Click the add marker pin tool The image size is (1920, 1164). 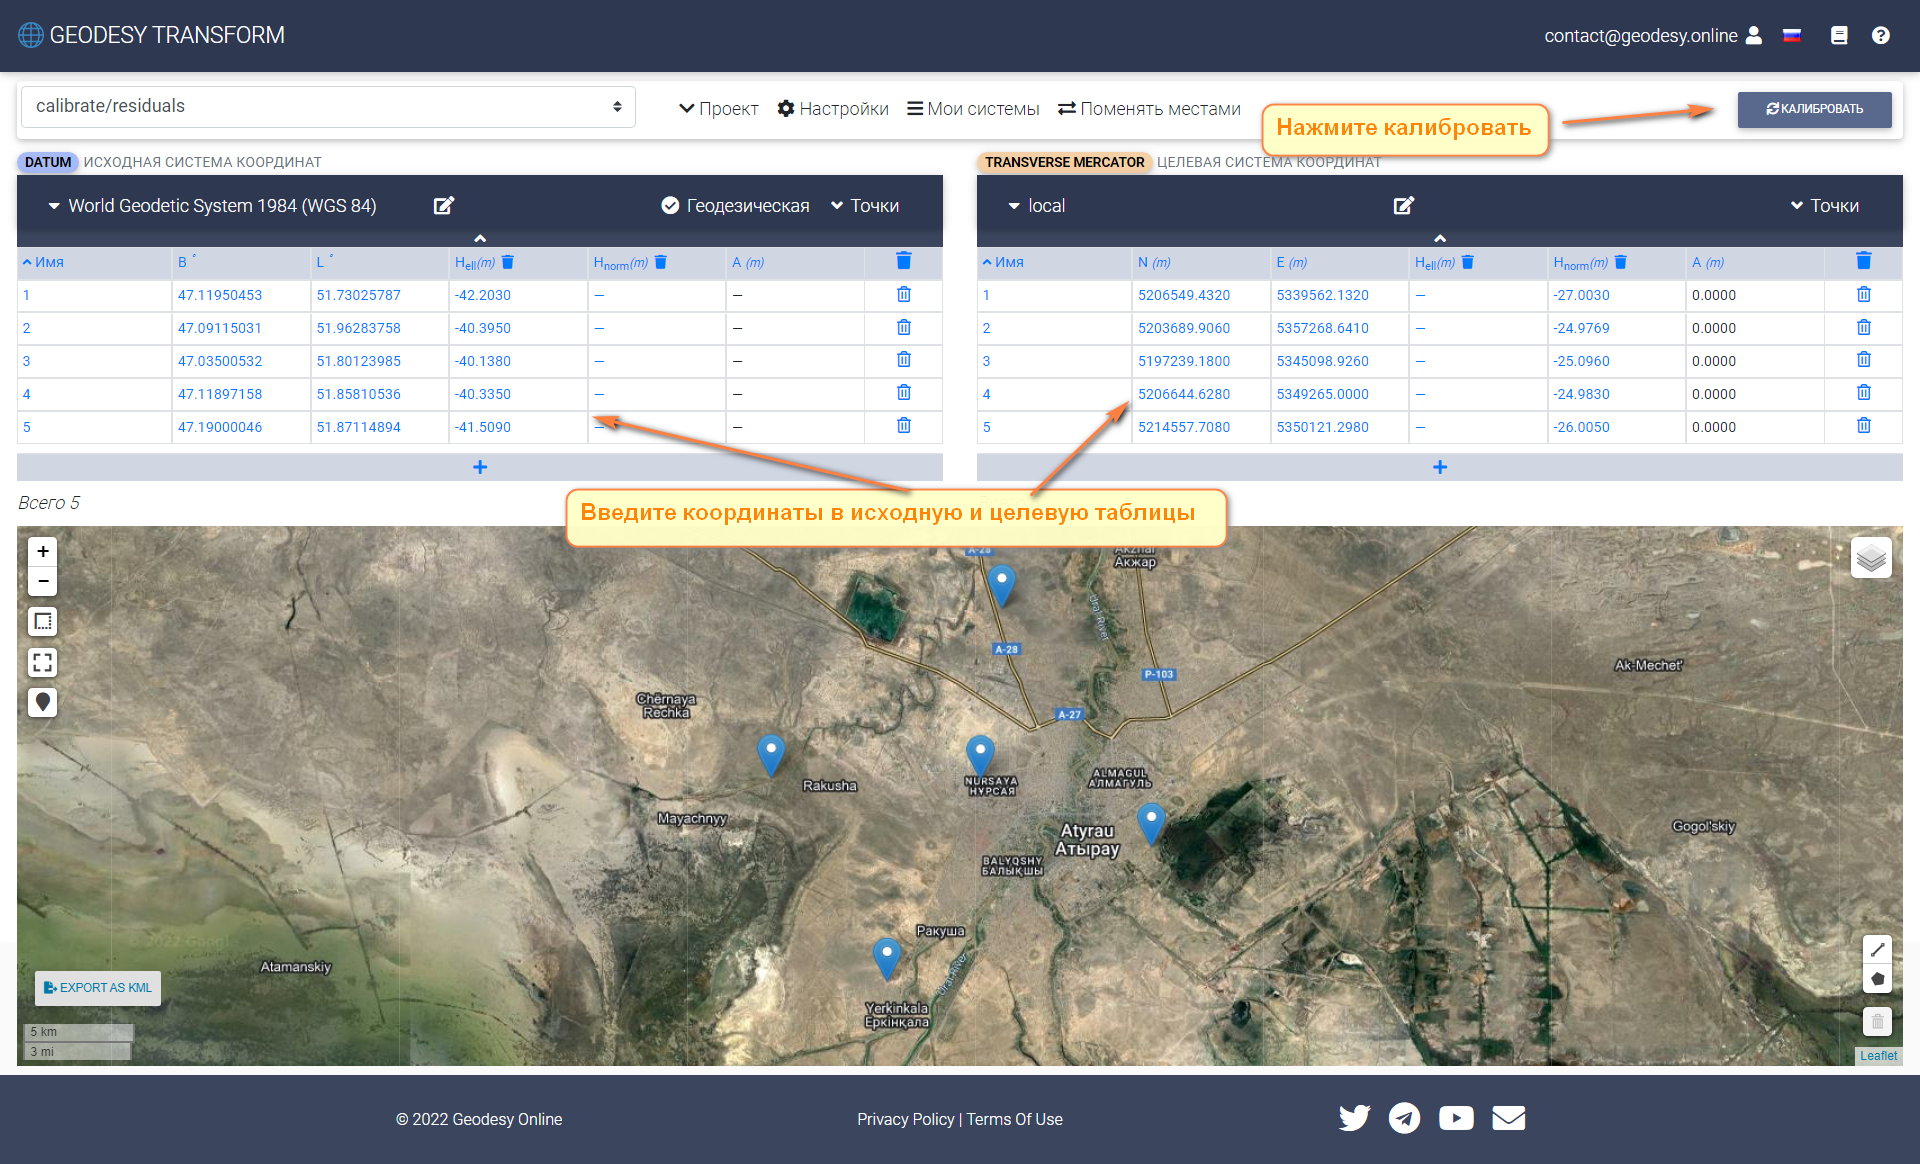coord(42,702)
